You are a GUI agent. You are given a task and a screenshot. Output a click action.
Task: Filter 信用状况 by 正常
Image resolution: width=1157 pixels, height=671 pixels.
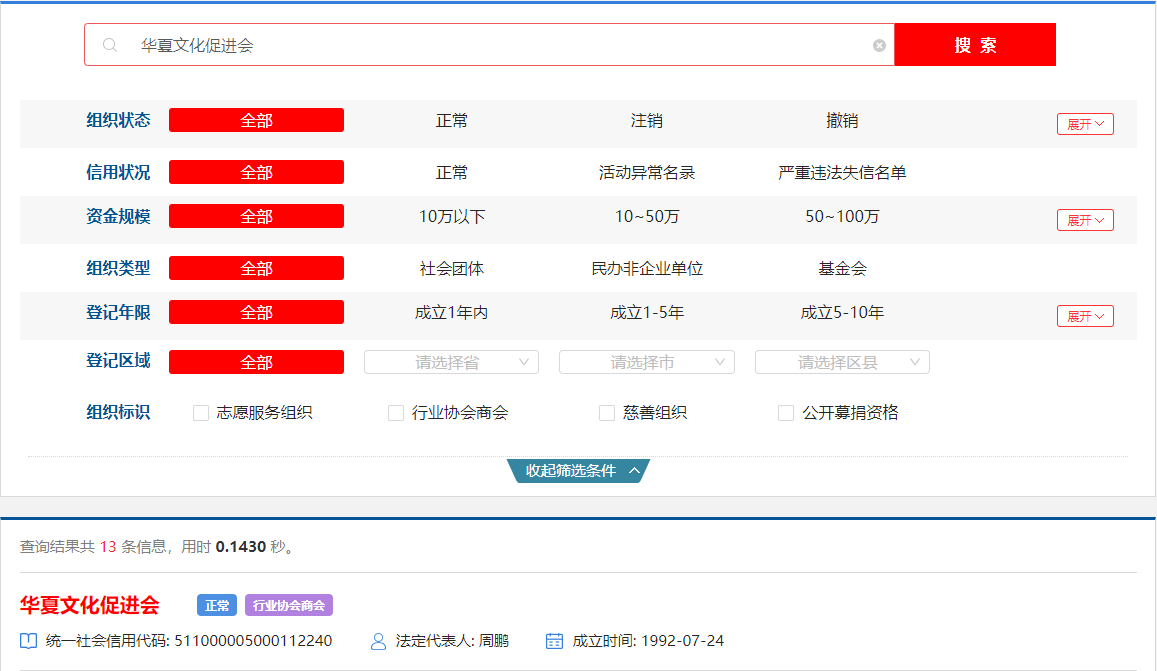(x=452, y=172)
